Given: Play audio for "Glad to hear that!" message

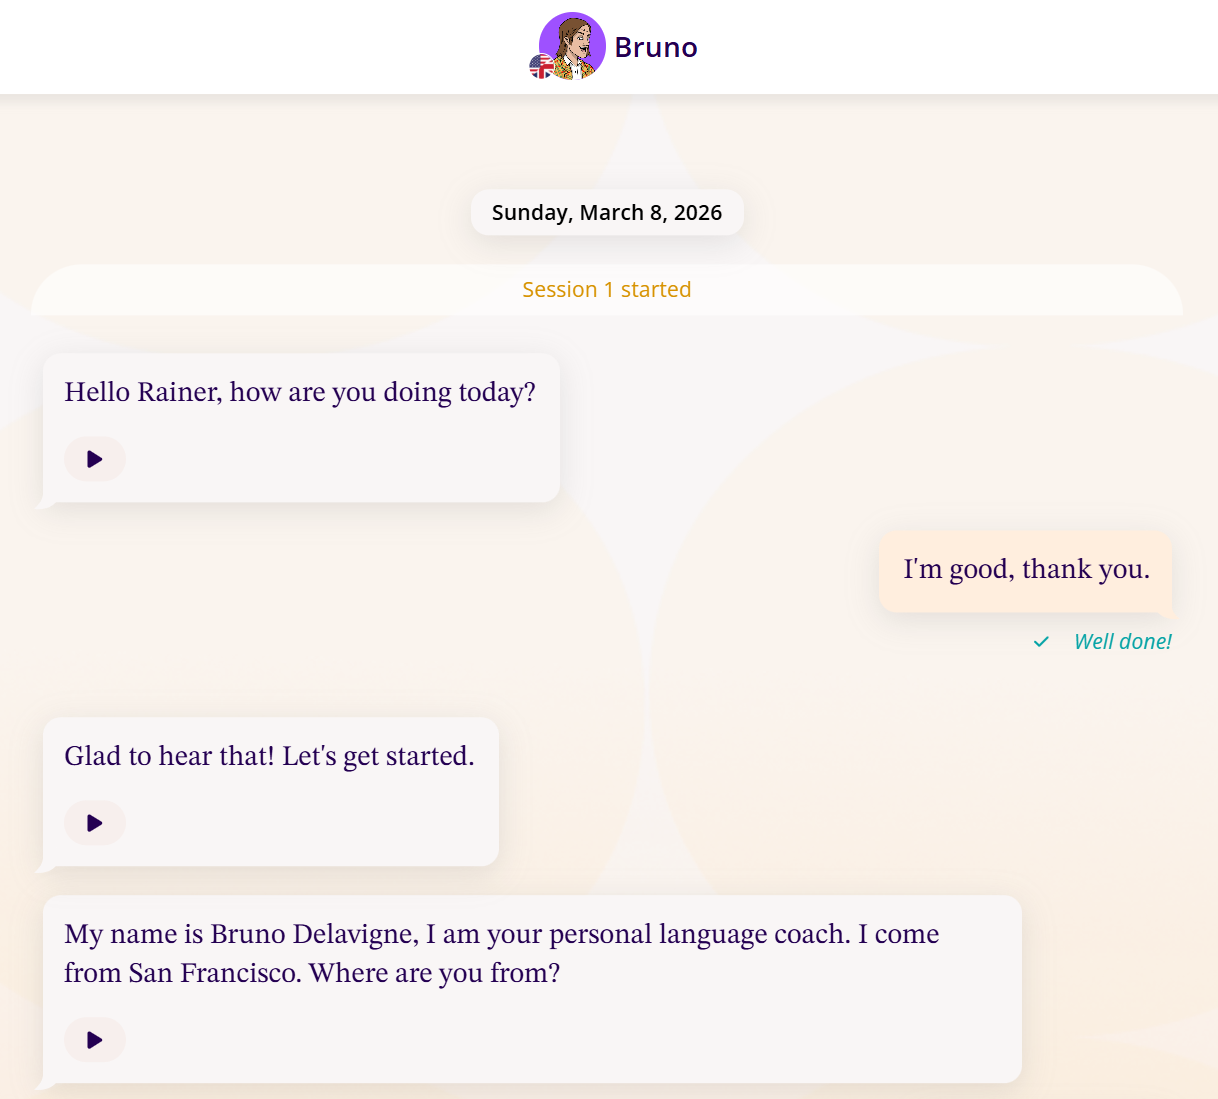Looking at the screenshot, I should (95, 823).
